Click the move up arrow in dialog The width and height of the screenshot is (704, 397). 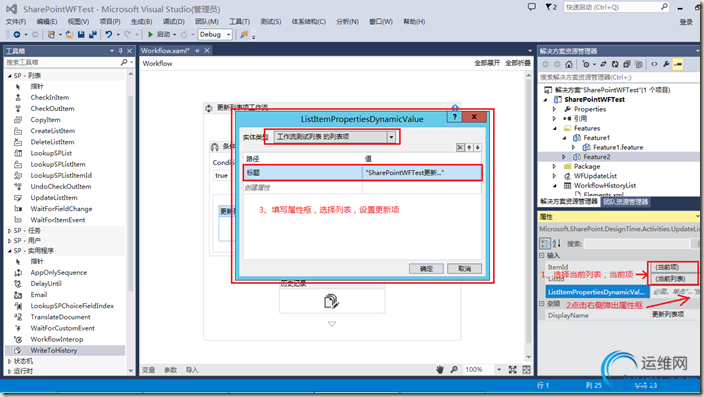[x=469, y=147]
